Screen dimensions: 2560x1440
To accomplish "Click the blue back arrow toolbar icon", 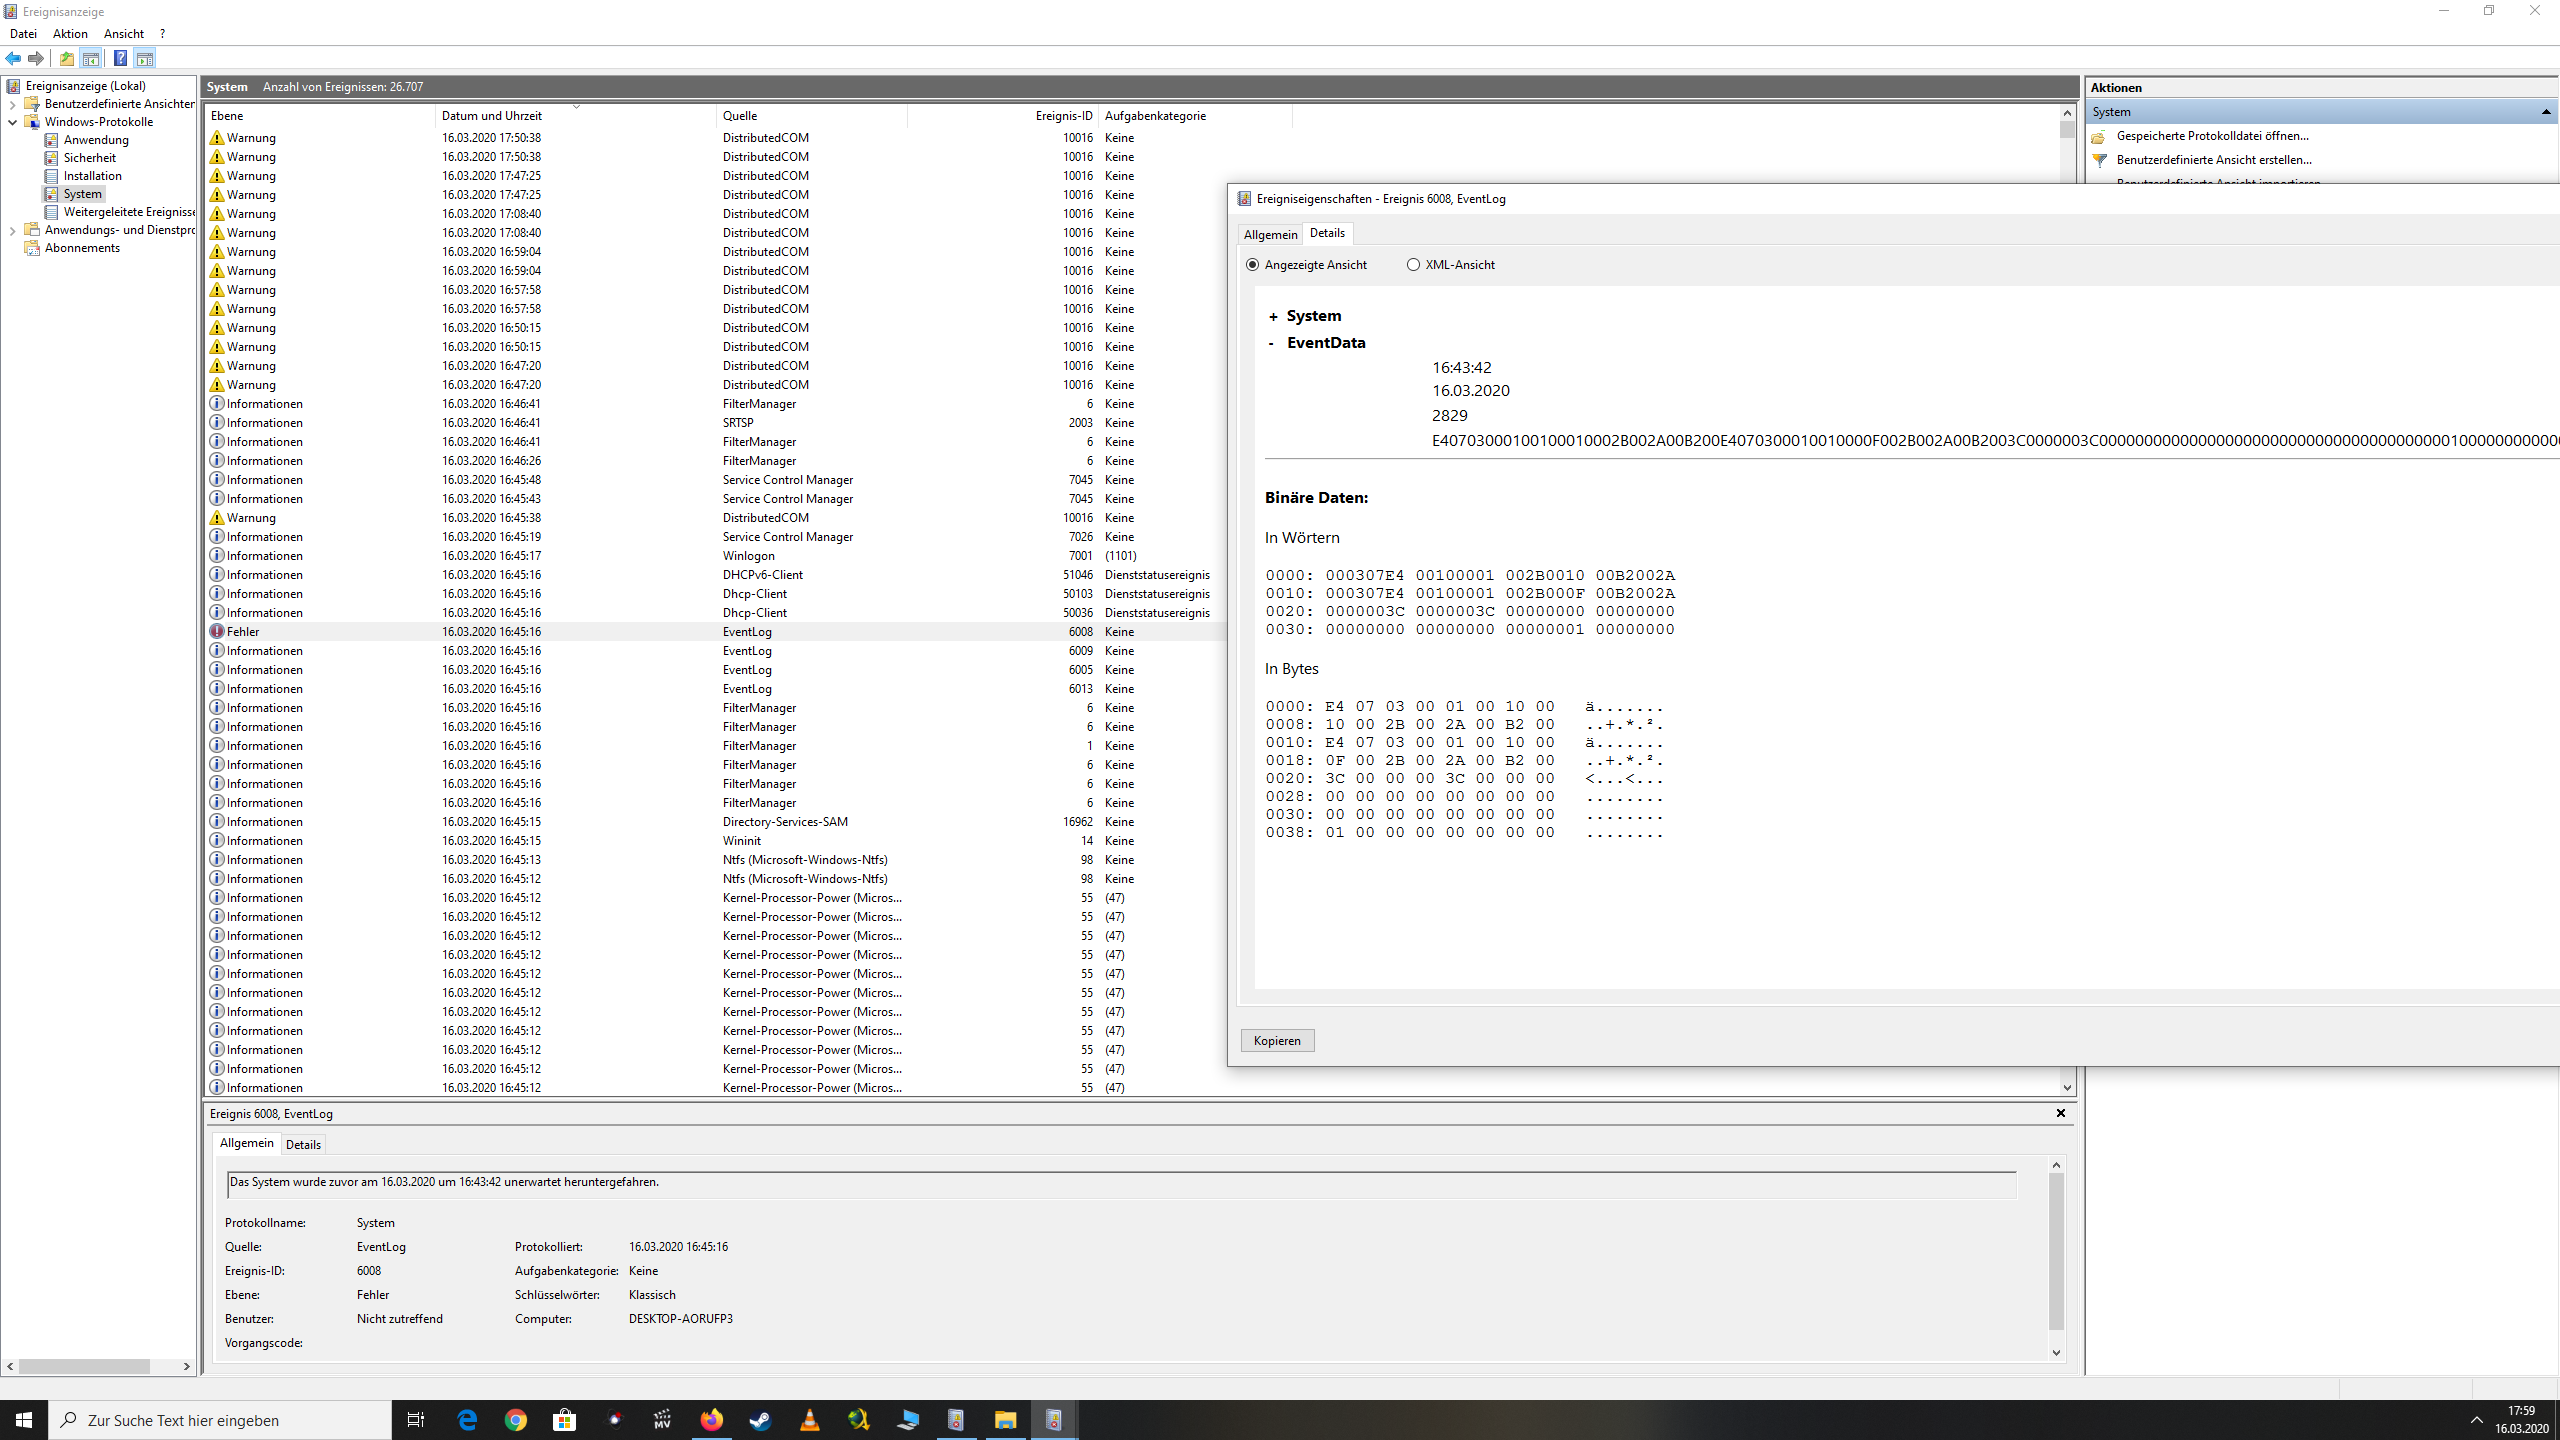I will [13, 58].
